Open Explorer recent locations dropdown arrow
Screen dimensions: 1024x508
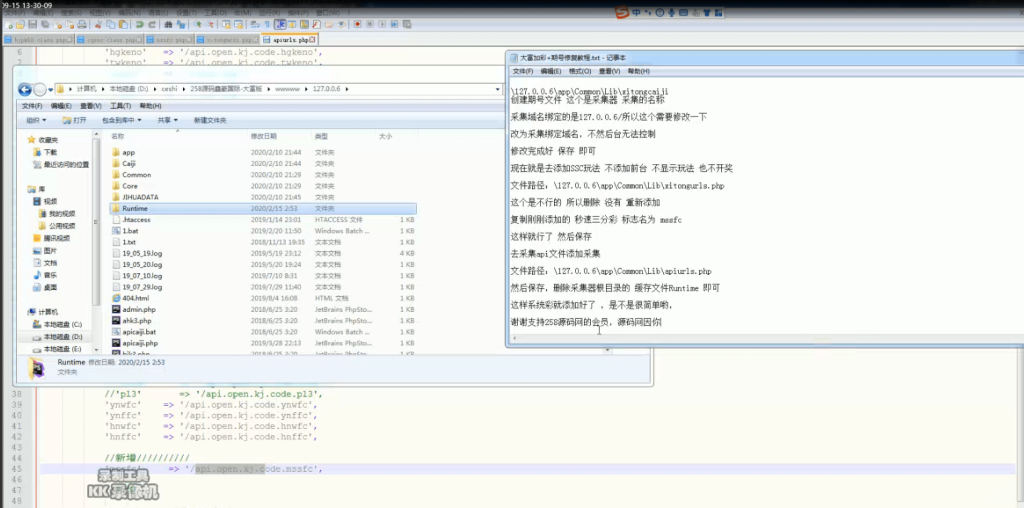point(50,89)
